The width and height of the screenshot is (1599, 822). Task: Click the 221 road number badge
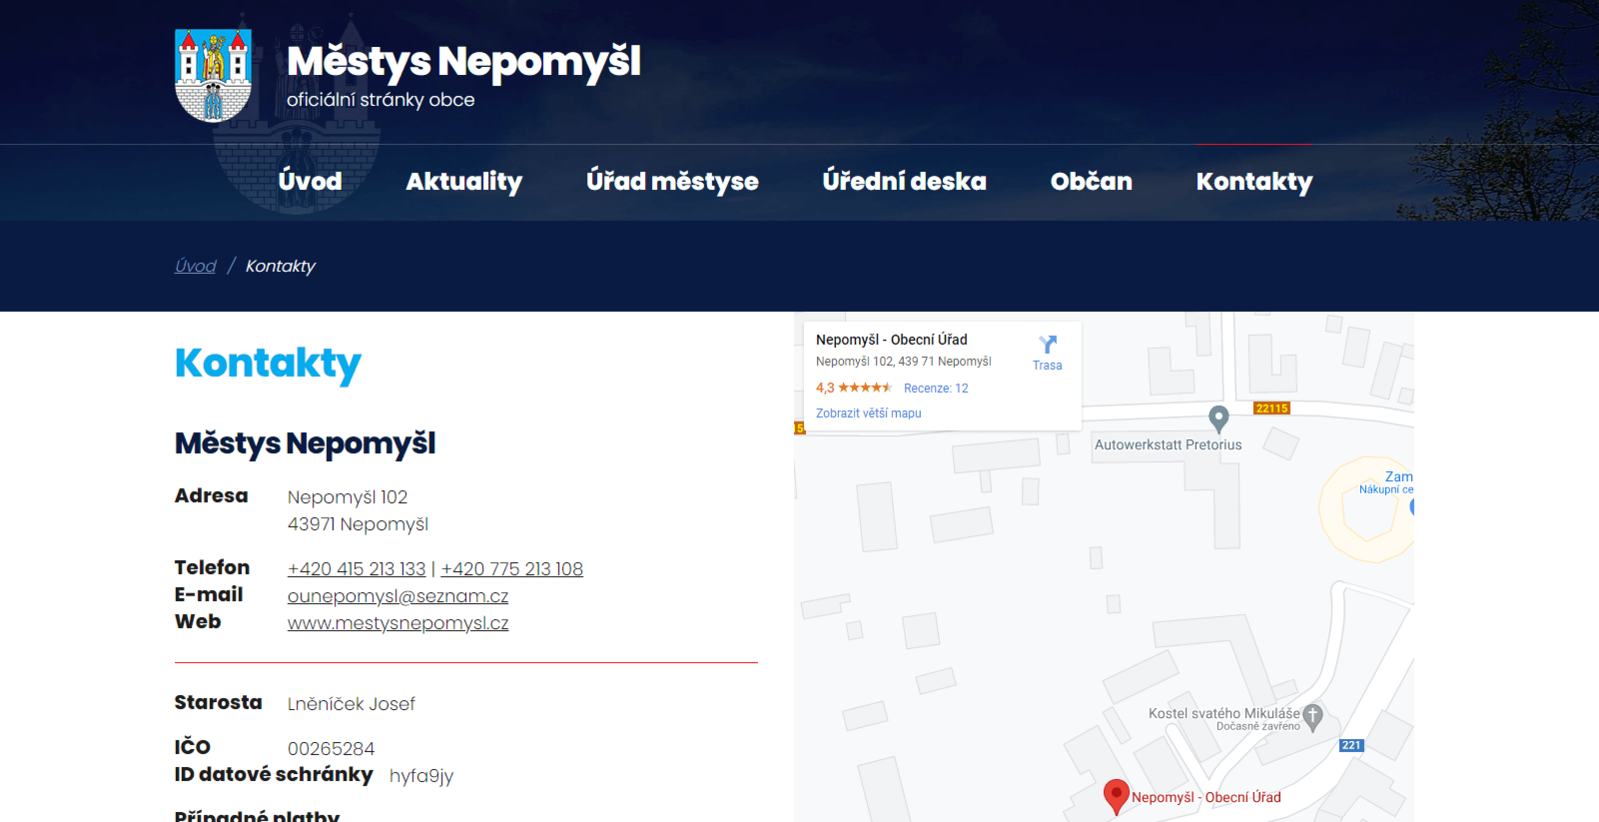tap(1351, 745)
